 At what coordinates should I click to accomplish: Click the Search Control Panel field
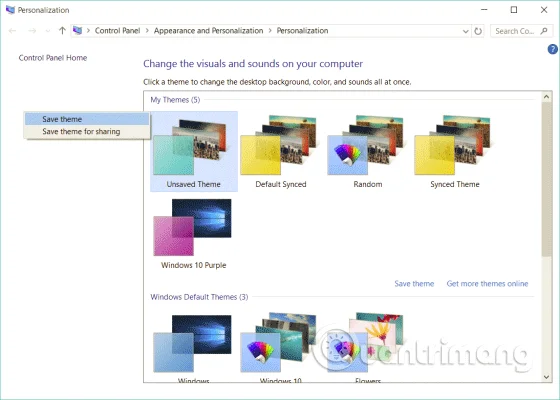pos(521,31)
